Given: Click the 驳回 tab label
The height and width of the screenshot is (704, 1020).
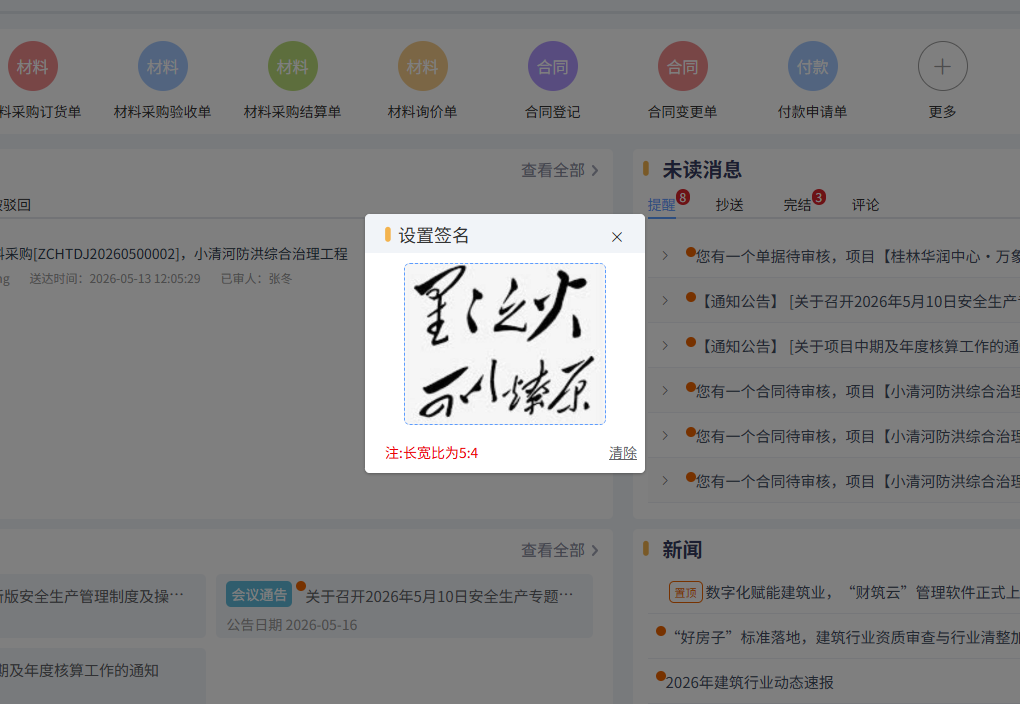Looking at the screenshot, I should pos(15,205).
